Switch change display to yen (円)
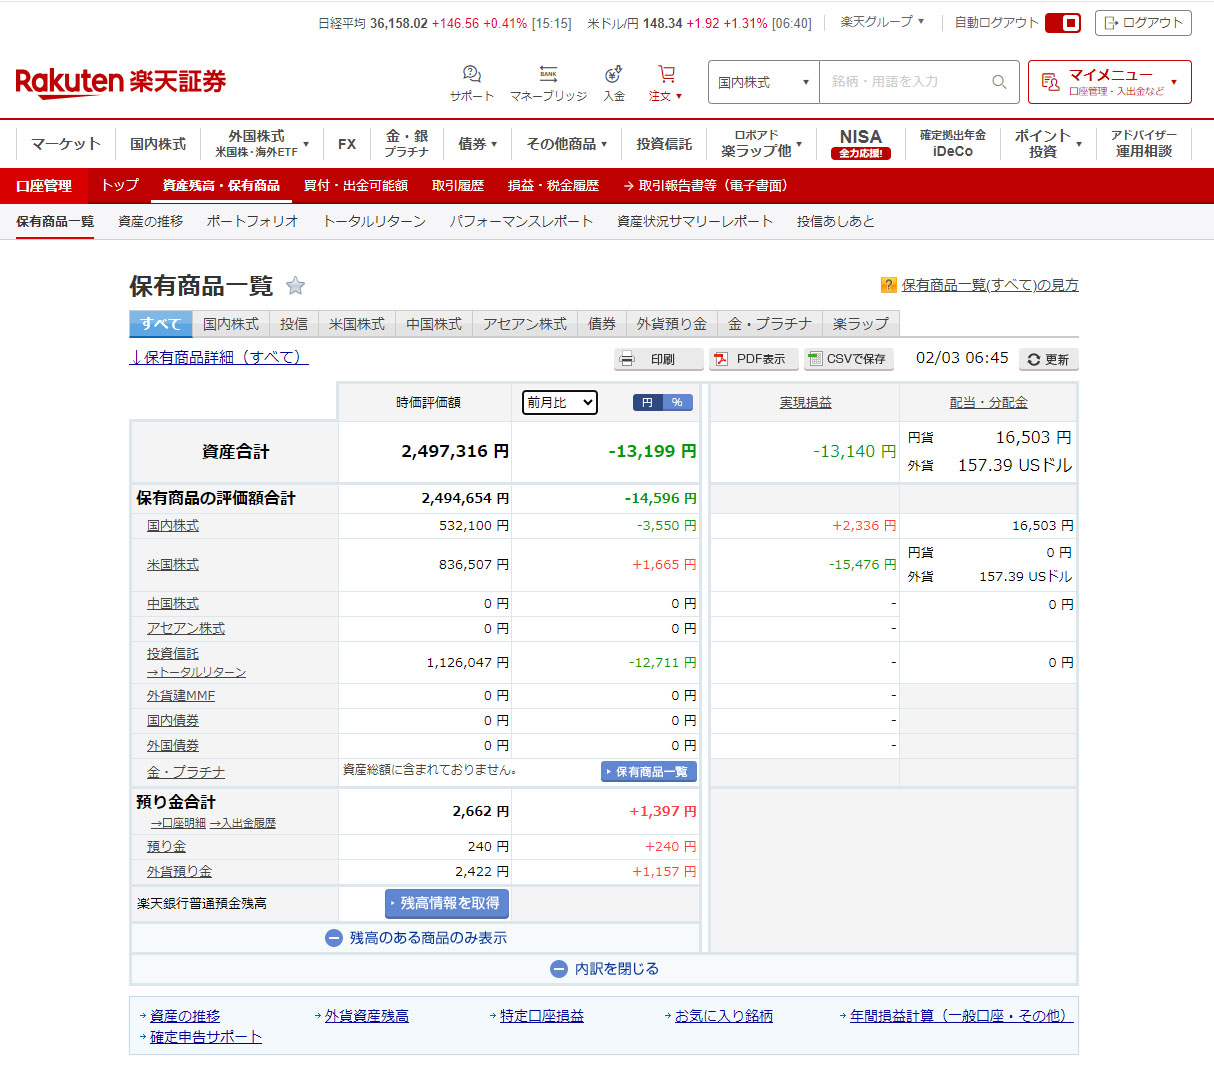The image size is (1214, 1067). point(647,402)
